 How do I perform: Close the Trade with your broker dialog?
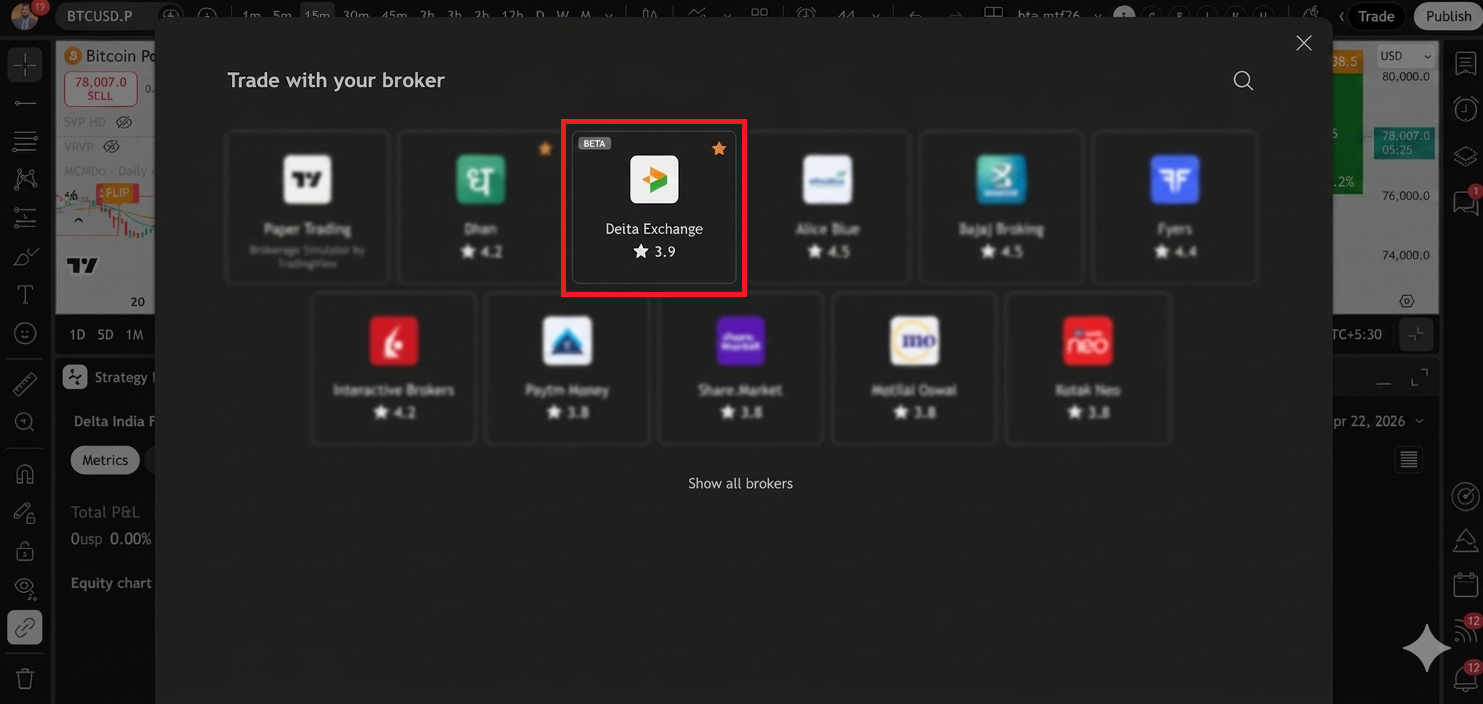click(1304, 43)
